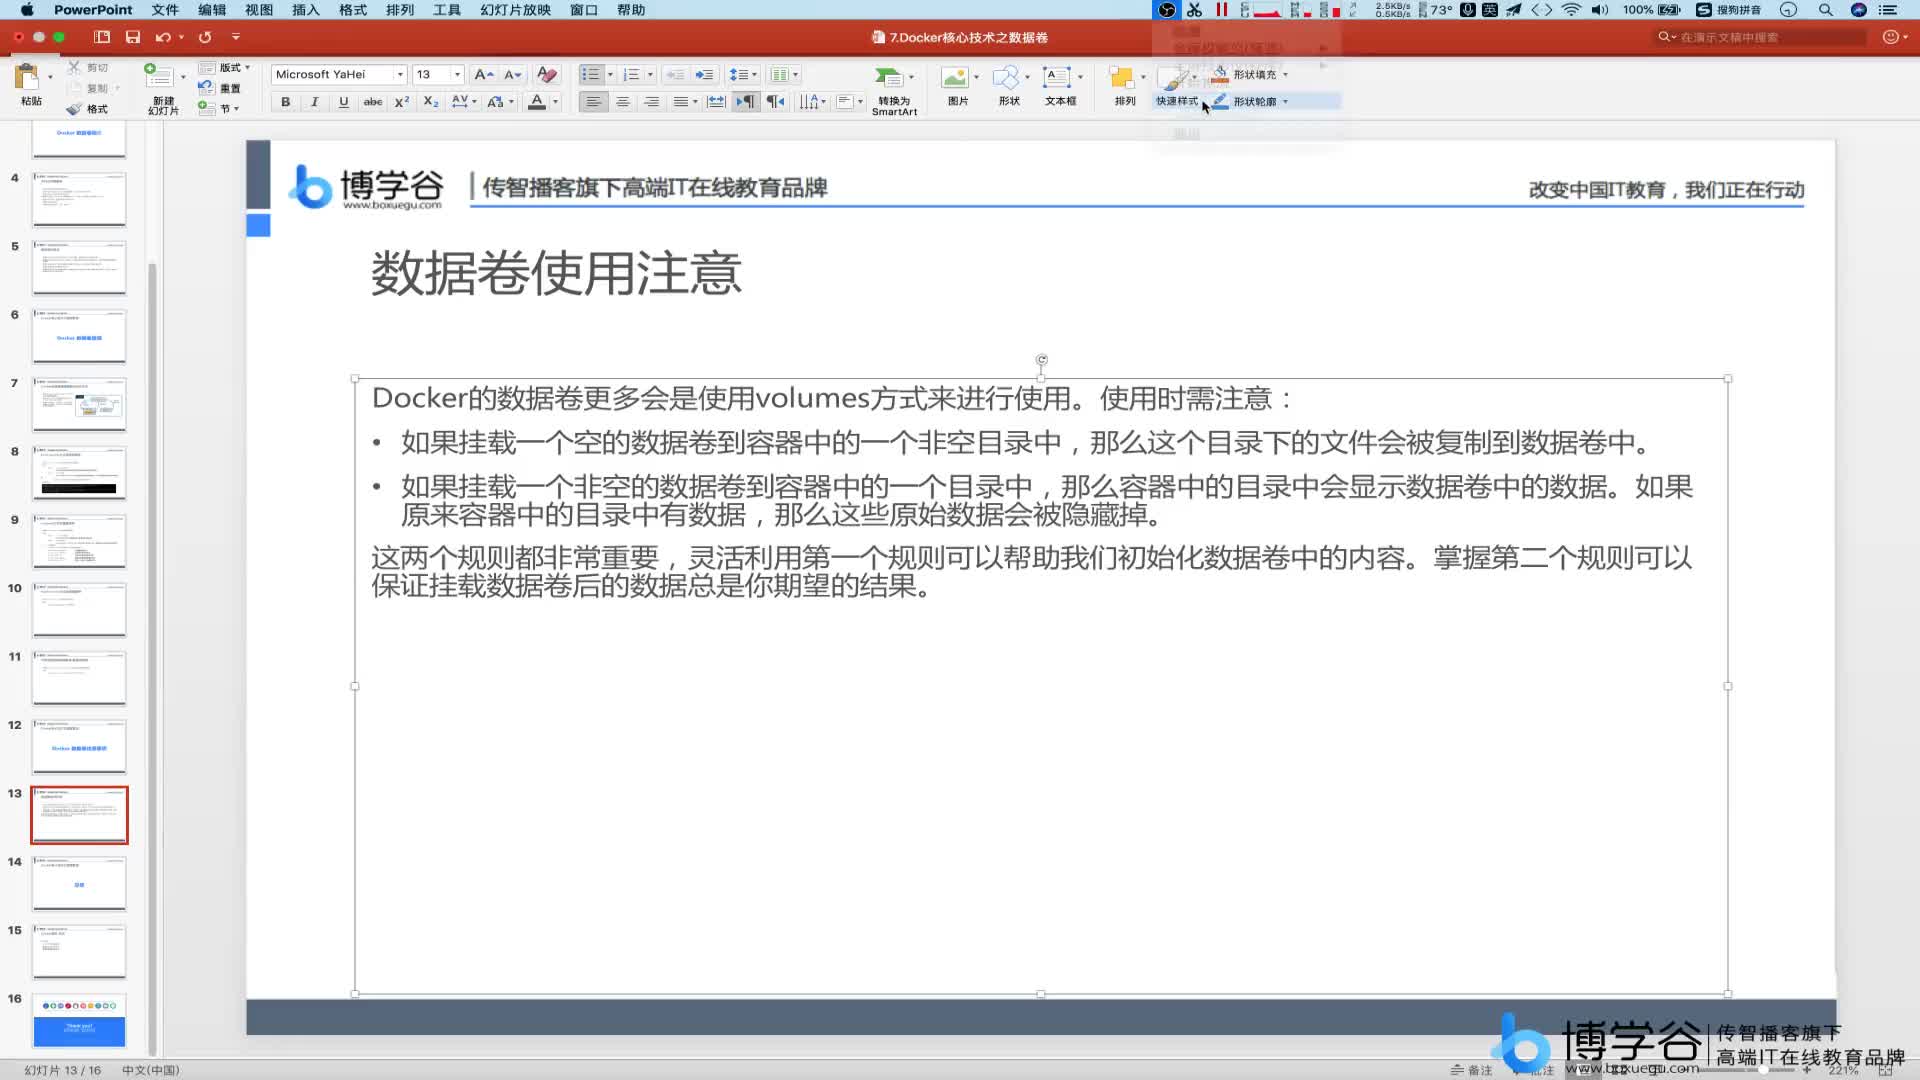Click the Shapes insert icon
Screen dimensions: 1920x1080
pos(1006,77)
